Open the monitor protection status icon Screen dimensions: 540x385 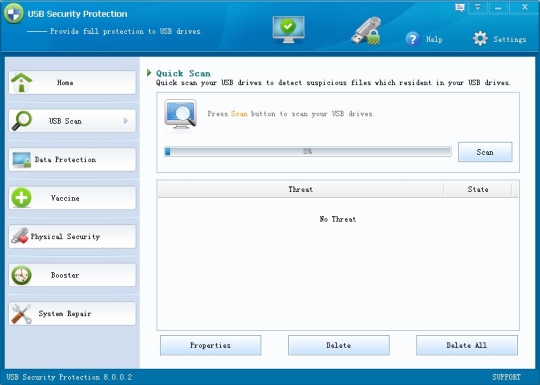click(x=288, y=29)
